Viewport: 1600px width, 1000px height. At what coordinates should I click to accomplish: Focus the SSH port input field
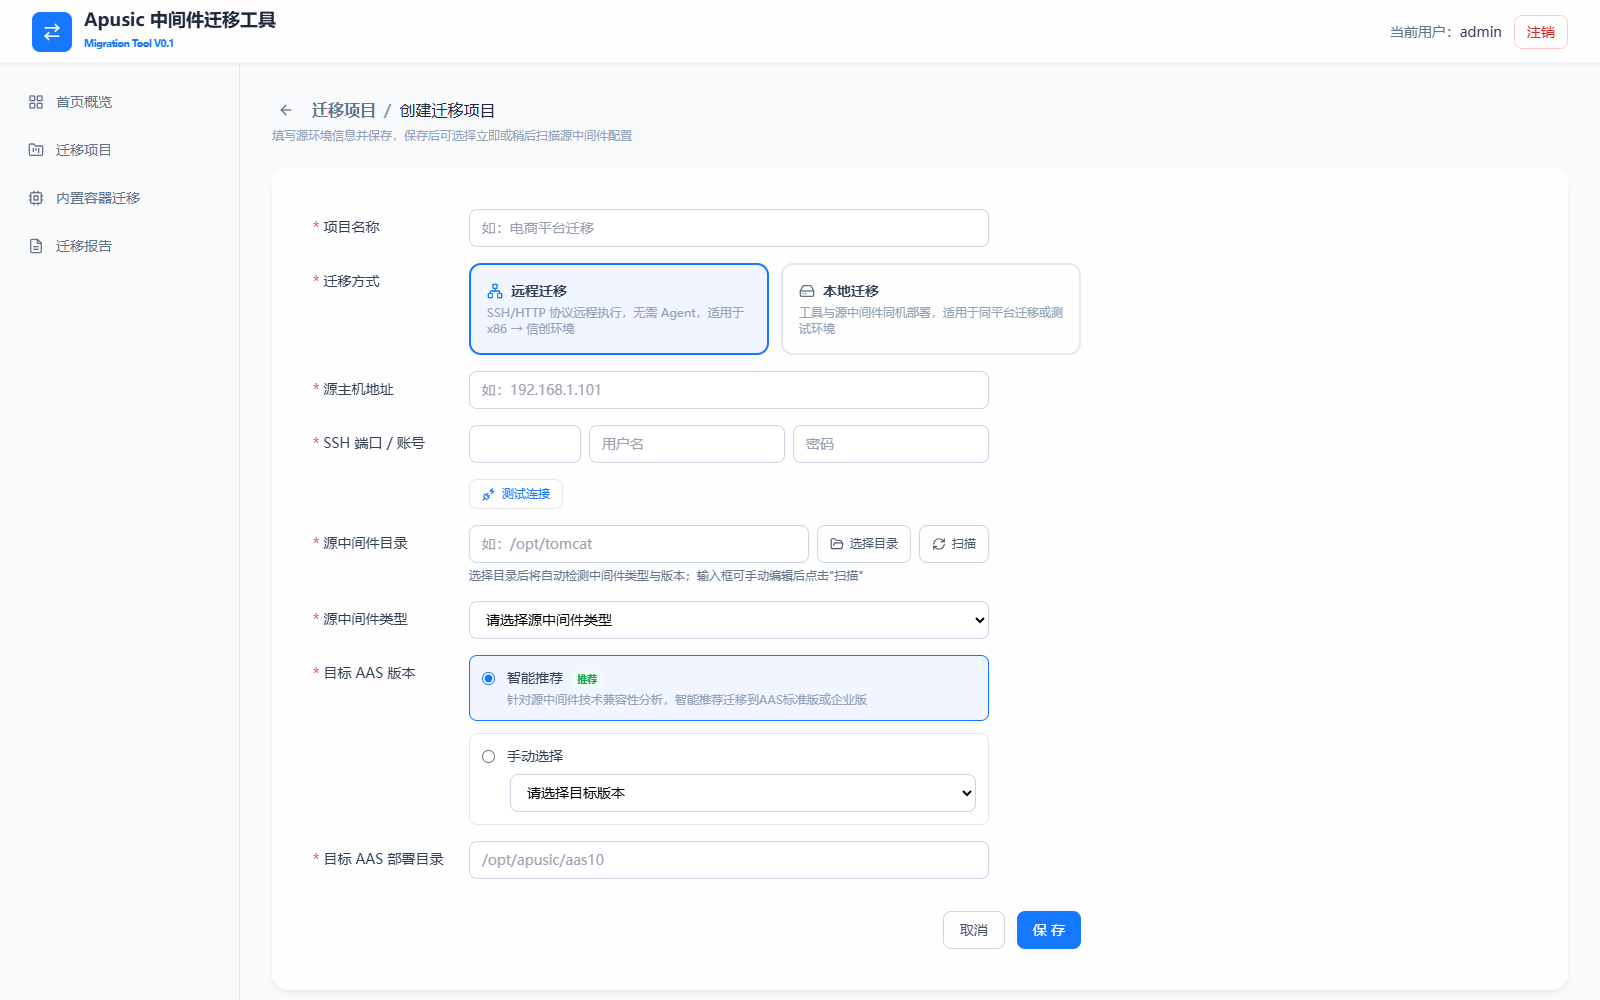pyautogui.click(x=525, y=444)
